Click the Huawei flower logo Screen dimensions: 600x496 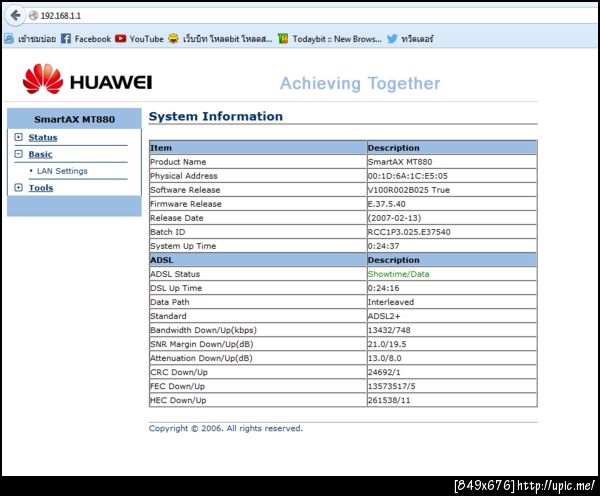[42, 79]
